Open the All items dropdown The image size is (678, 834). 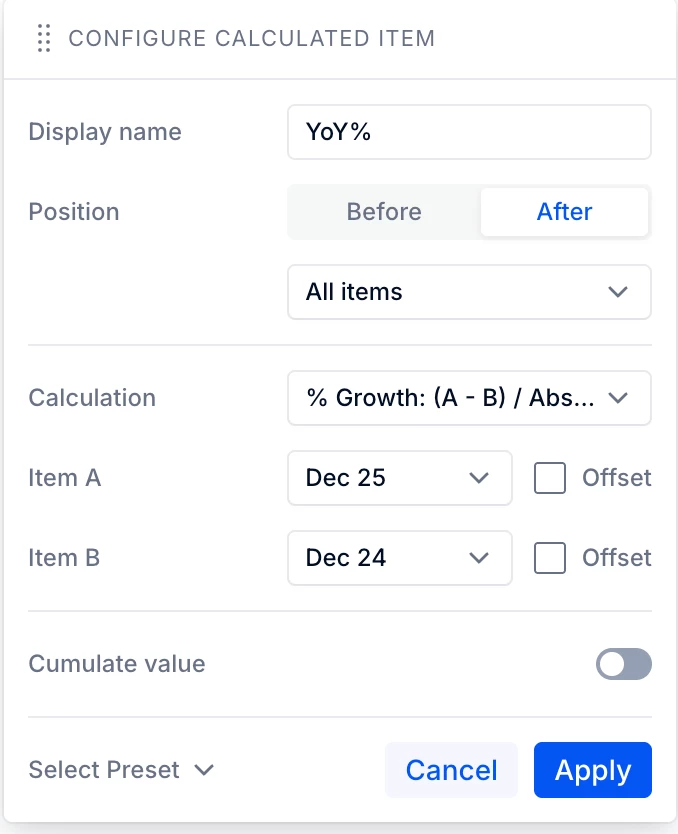(x=470, y=292)
